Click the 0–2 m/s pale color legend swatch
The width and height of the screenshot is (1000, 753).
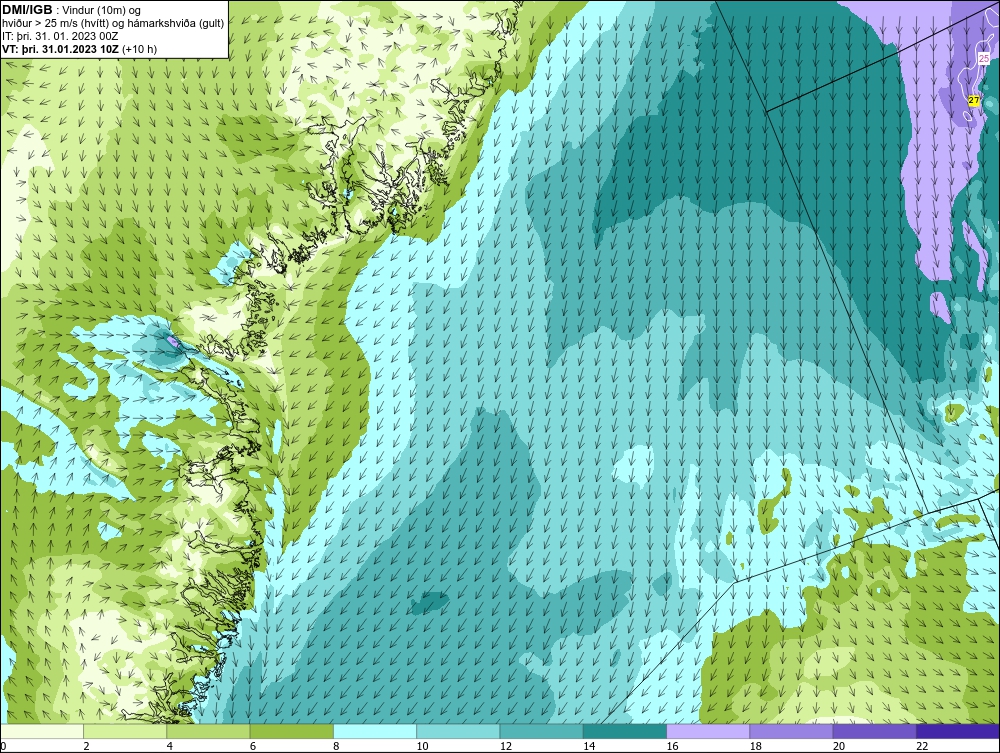point(41,731)
